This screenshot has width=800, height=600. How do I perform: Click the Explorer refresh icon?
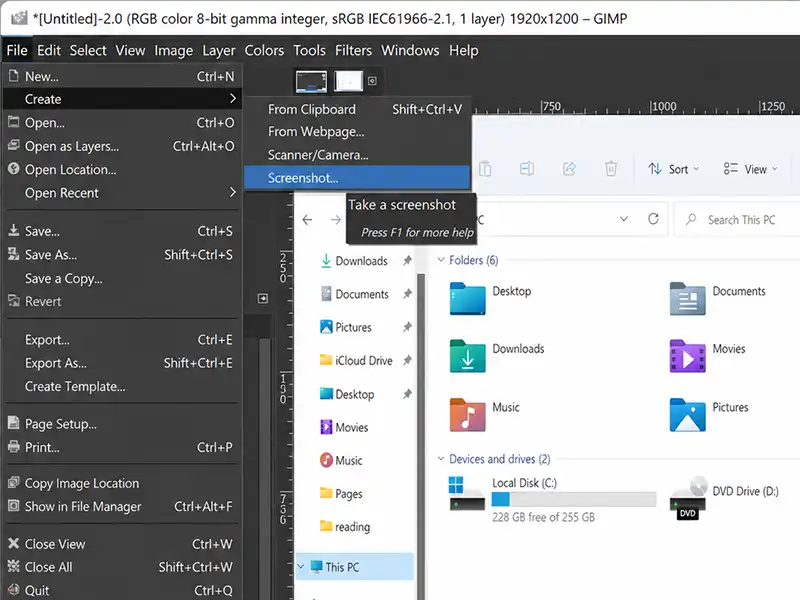point(653,219)
